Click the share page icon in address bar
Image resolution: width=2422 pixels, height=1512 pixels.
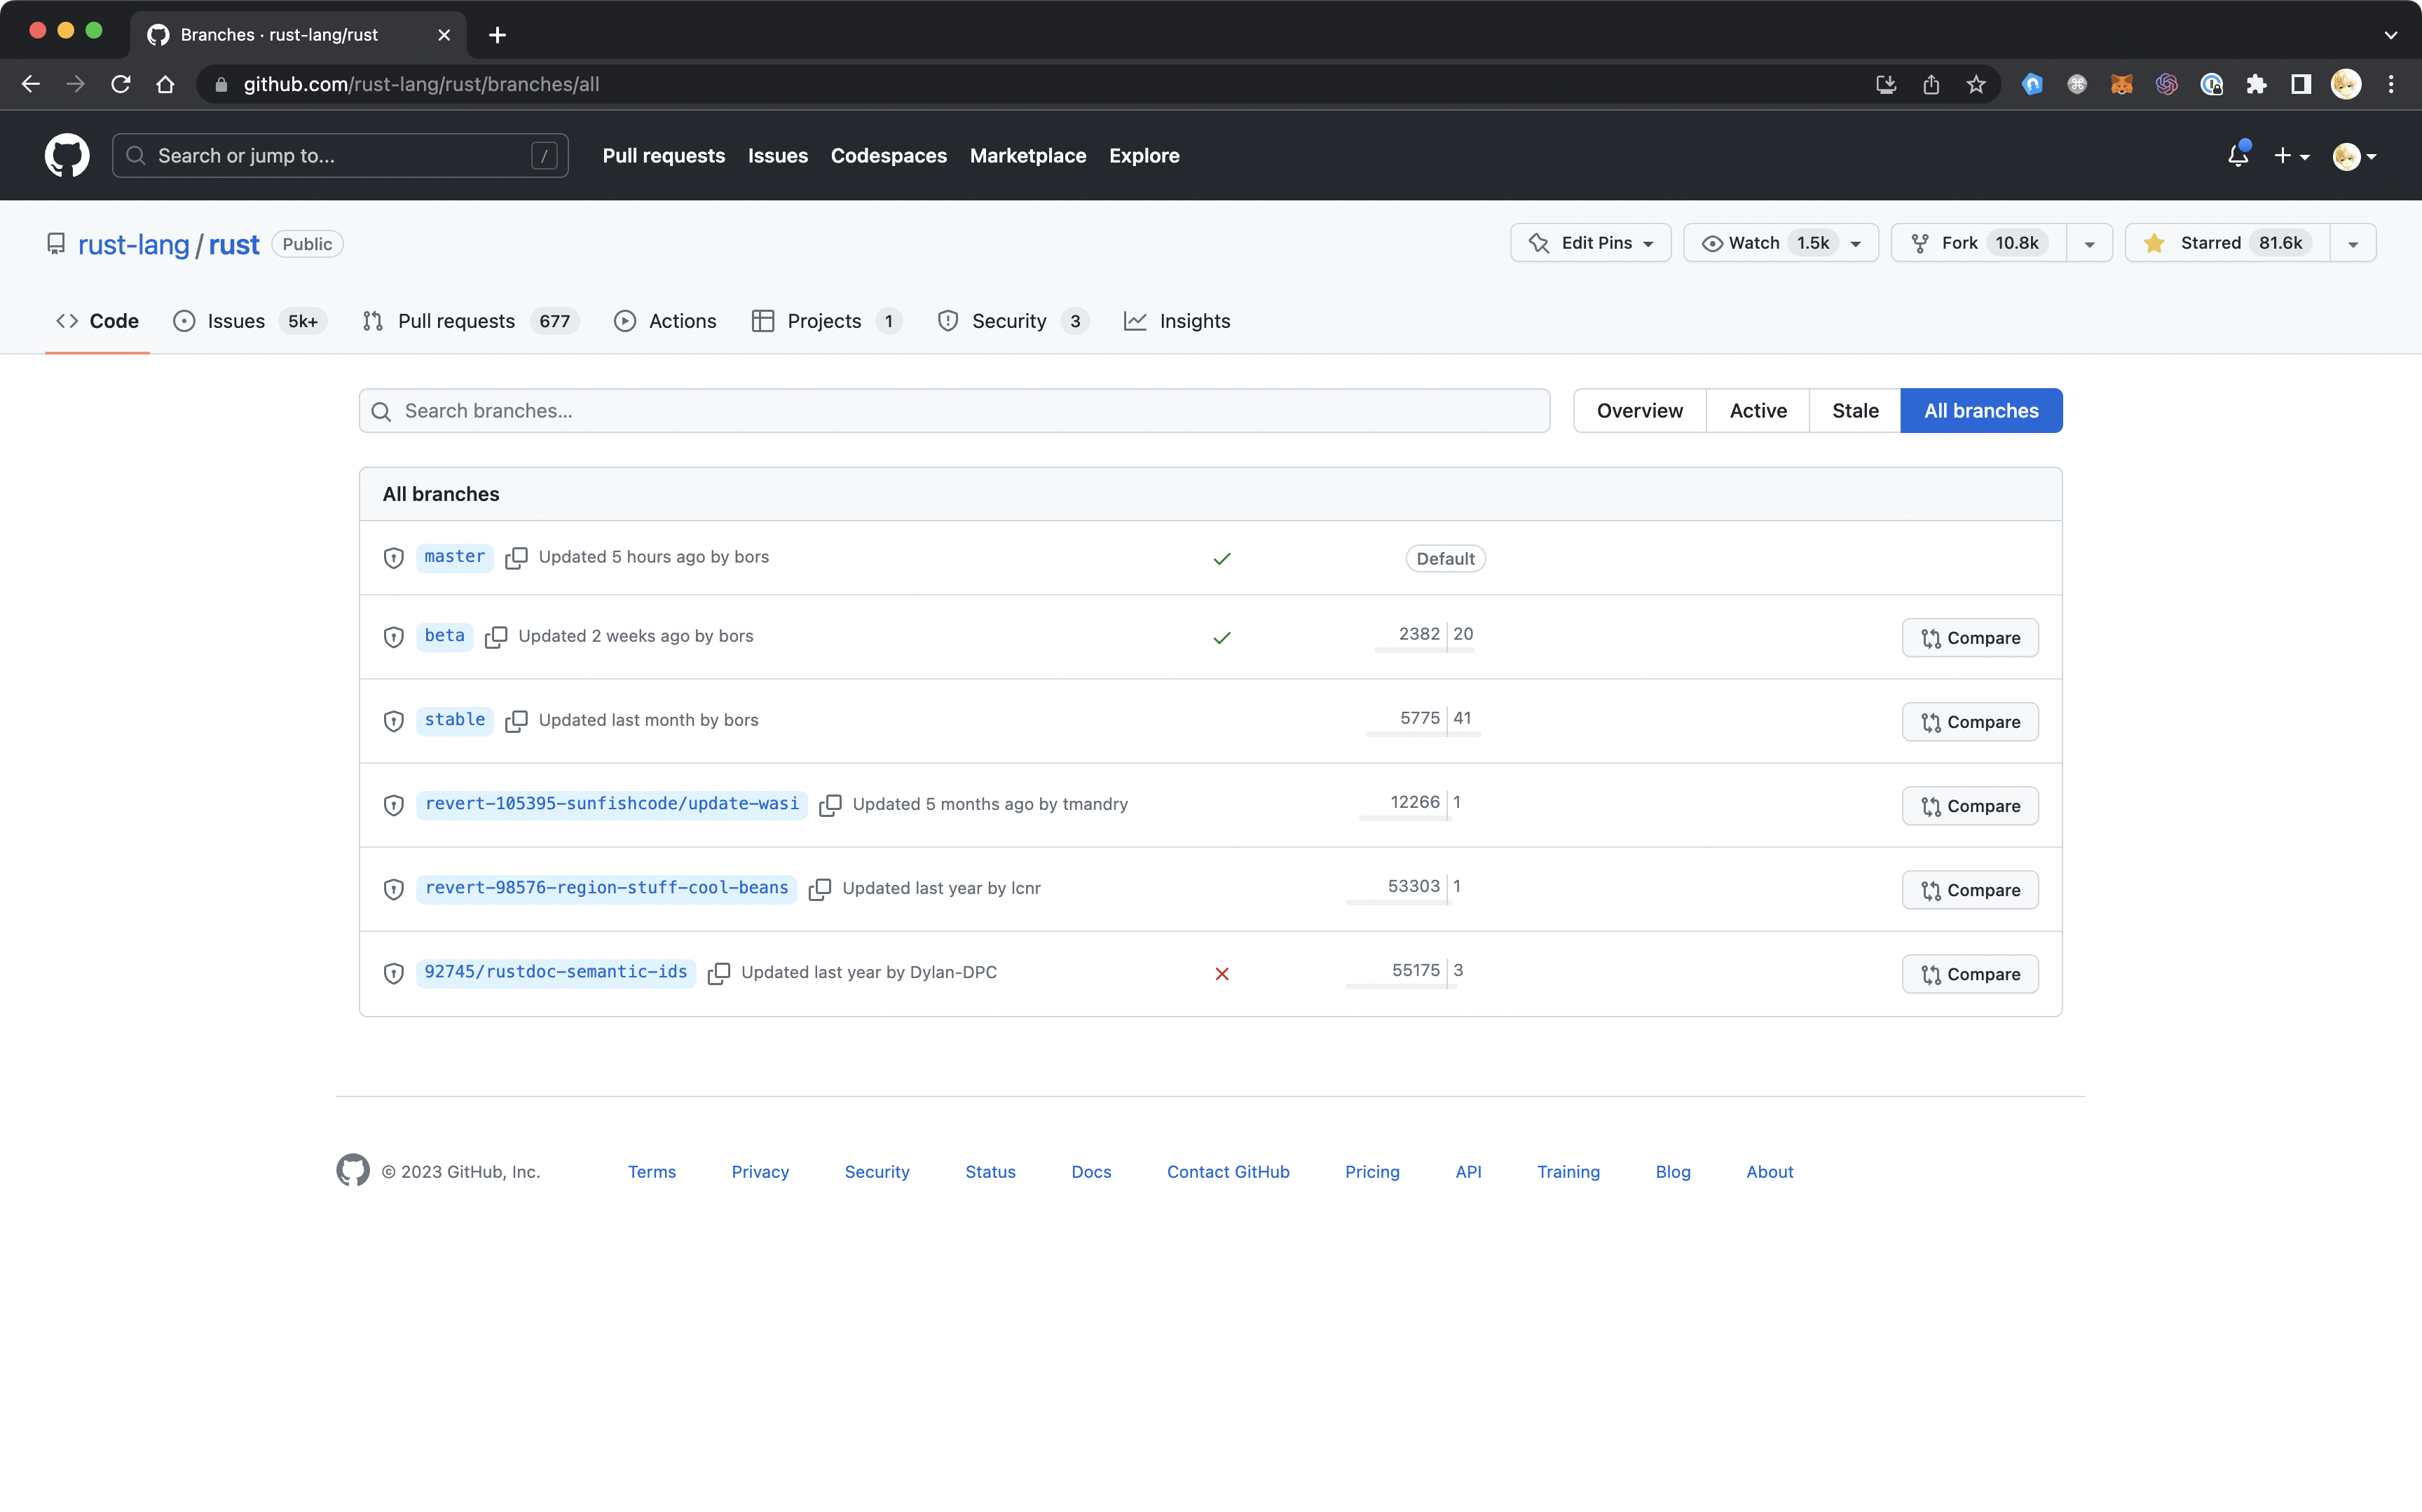click(1931, 84)
